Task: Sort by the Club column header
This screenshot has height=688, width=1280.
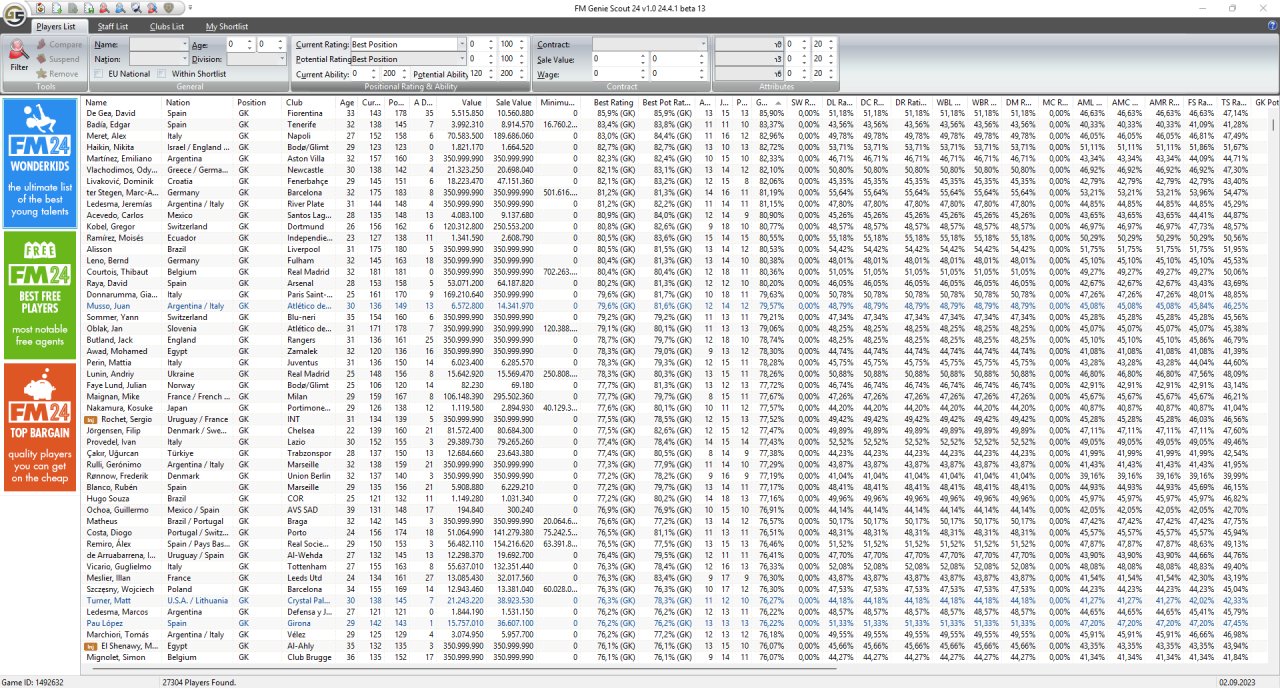Action: pos(310,102)
